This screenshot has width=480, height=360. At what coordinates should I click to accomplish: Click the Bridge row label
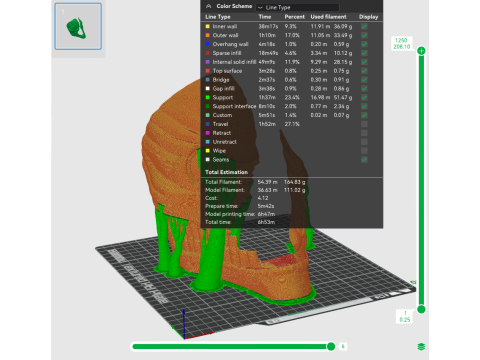[221, 80]
